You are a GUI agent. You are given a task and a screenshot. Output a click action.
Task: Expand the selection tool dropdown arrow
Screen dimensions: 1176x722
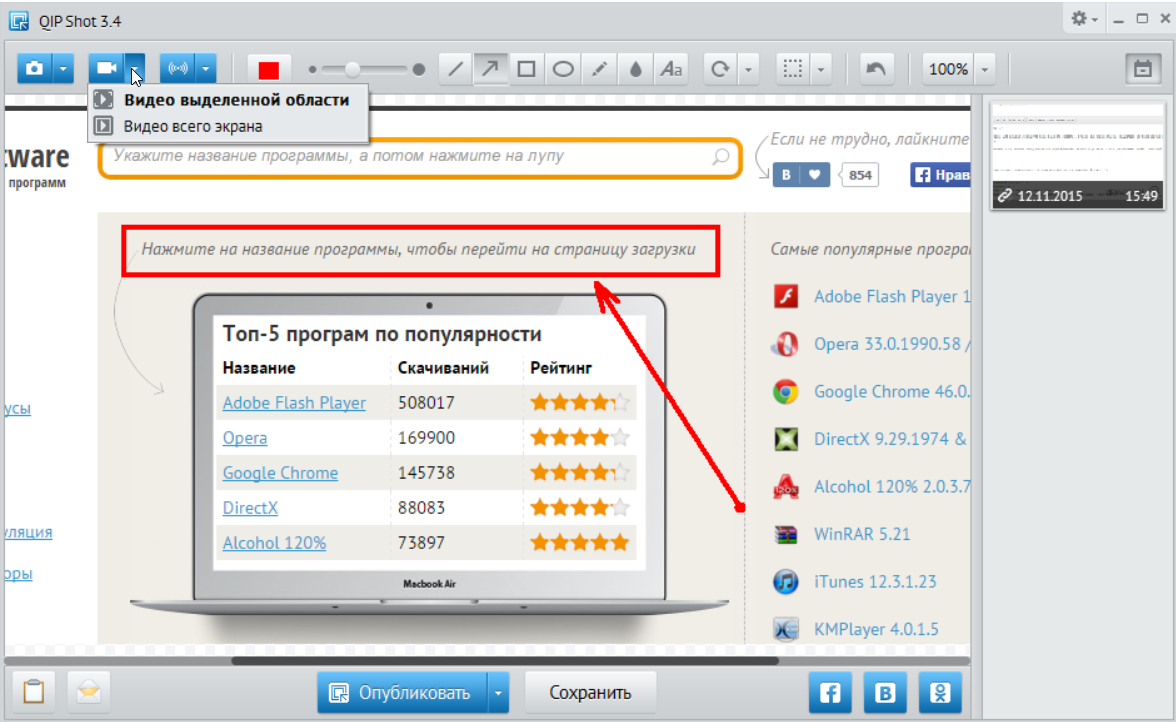coord(821,69)
